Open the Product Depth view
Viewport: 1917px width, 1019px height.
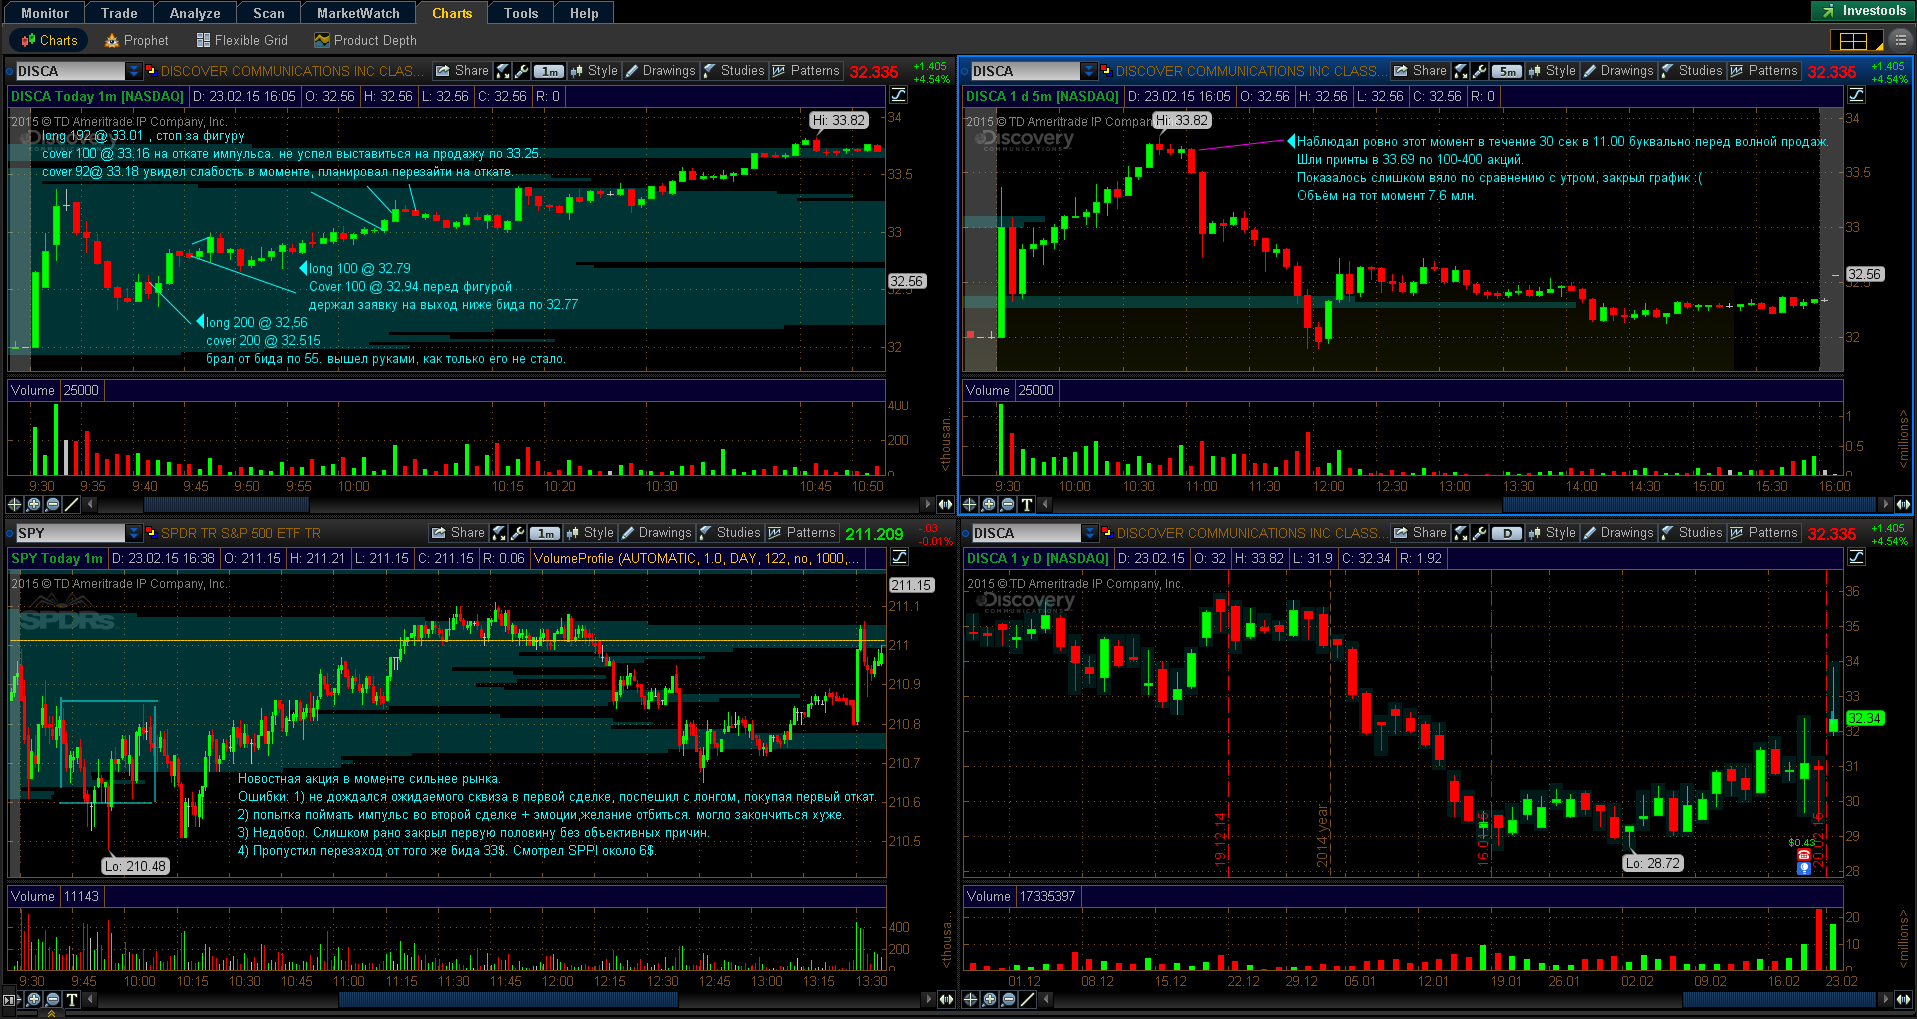365,40
